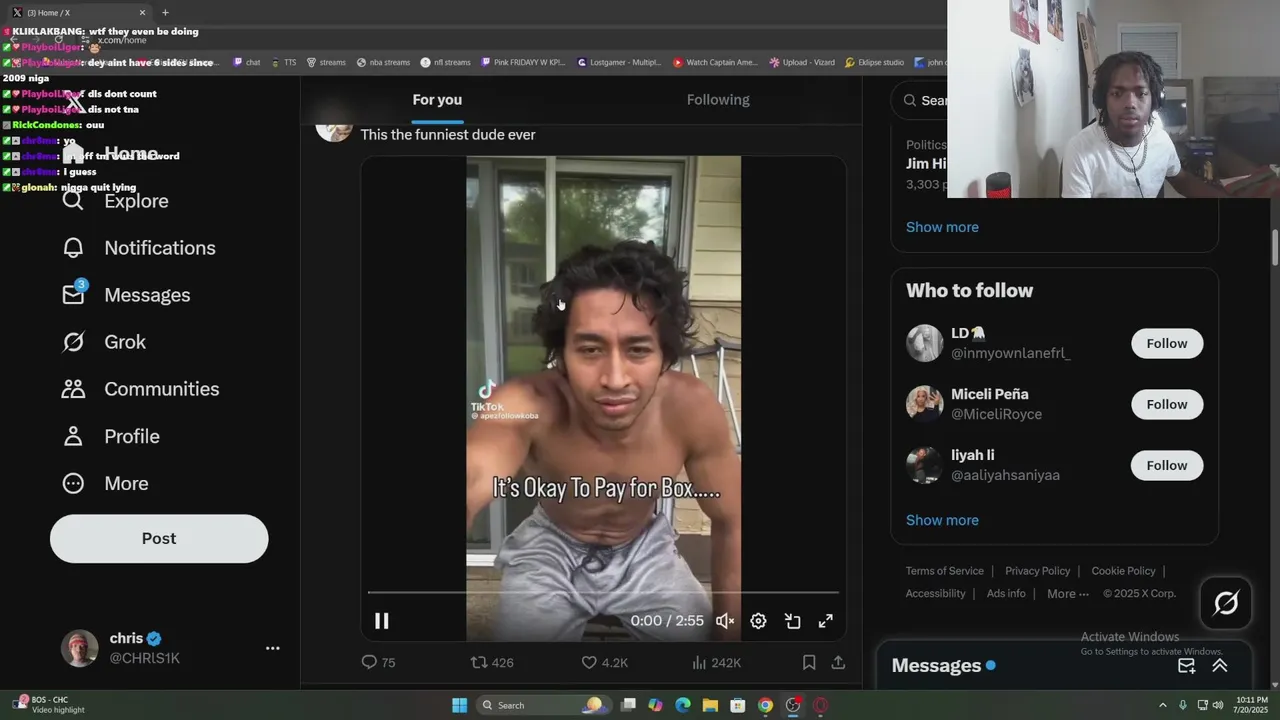This screenshot has height=720, width=1280.
Task: Follow Miceli Peña
Action: [1167, 404]
